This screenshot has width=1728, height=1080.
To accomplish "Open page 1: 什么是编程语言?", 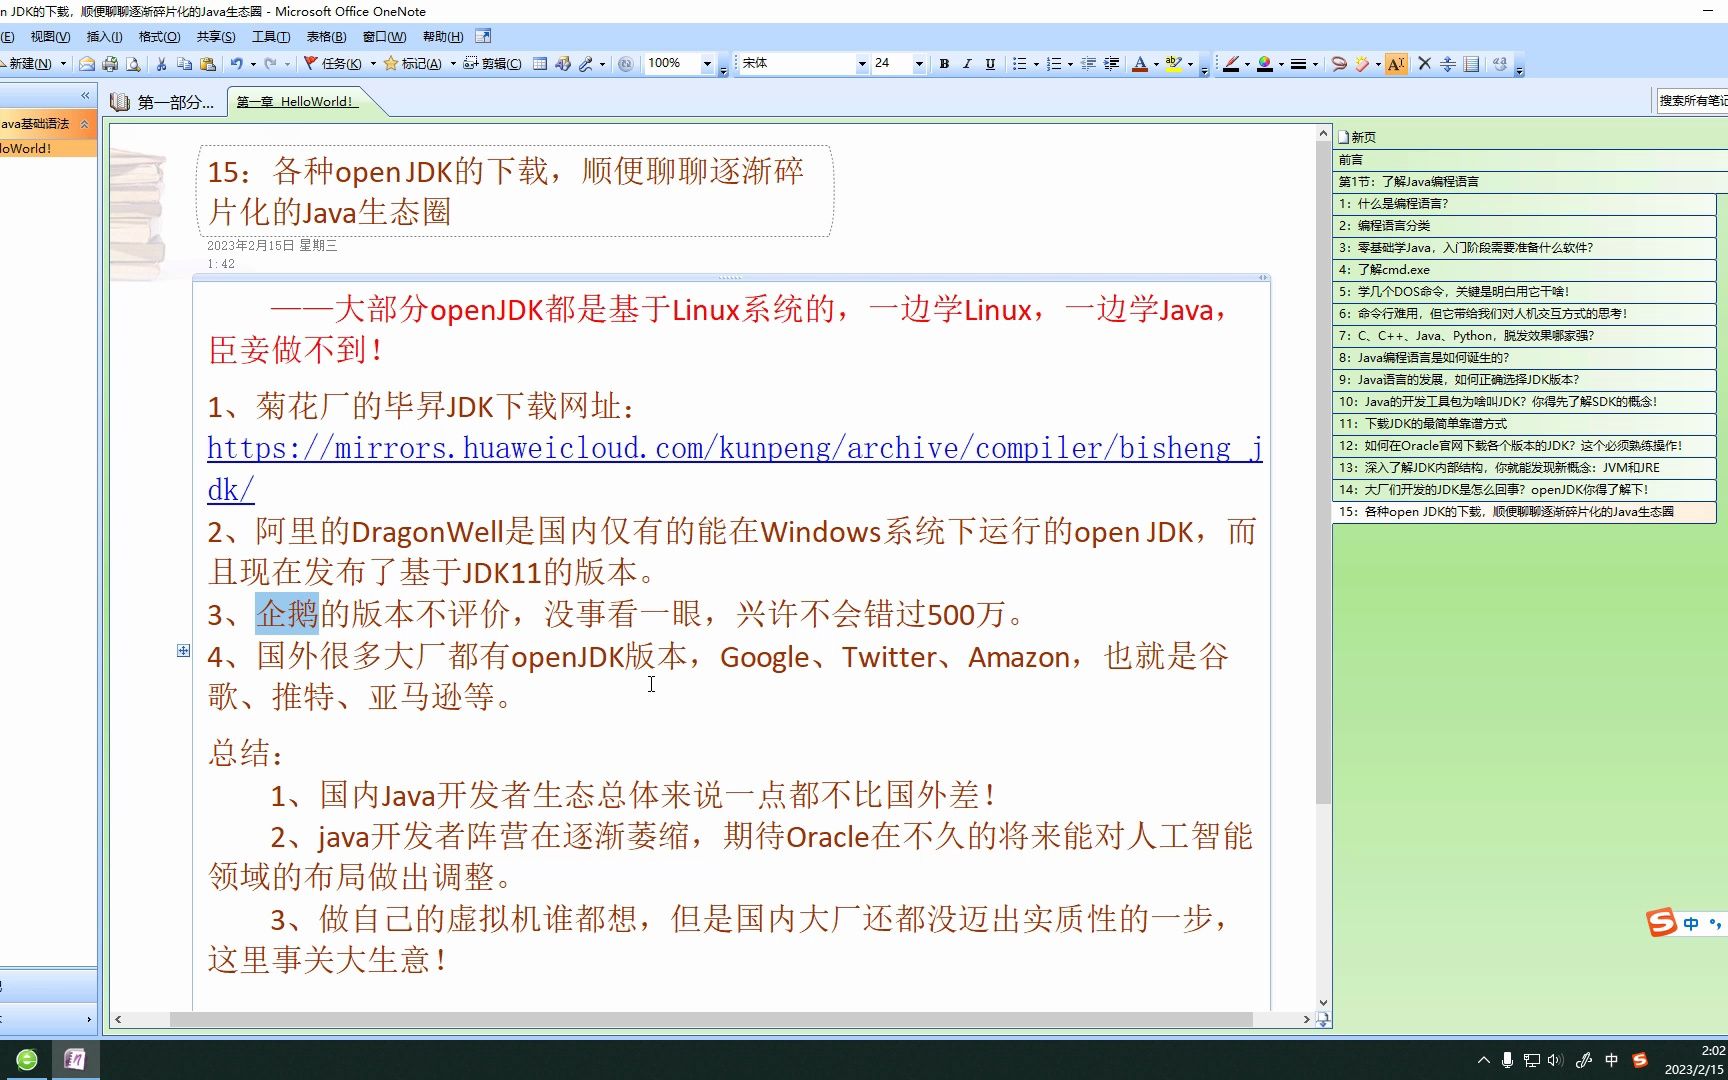I will tap(1524, 204).
